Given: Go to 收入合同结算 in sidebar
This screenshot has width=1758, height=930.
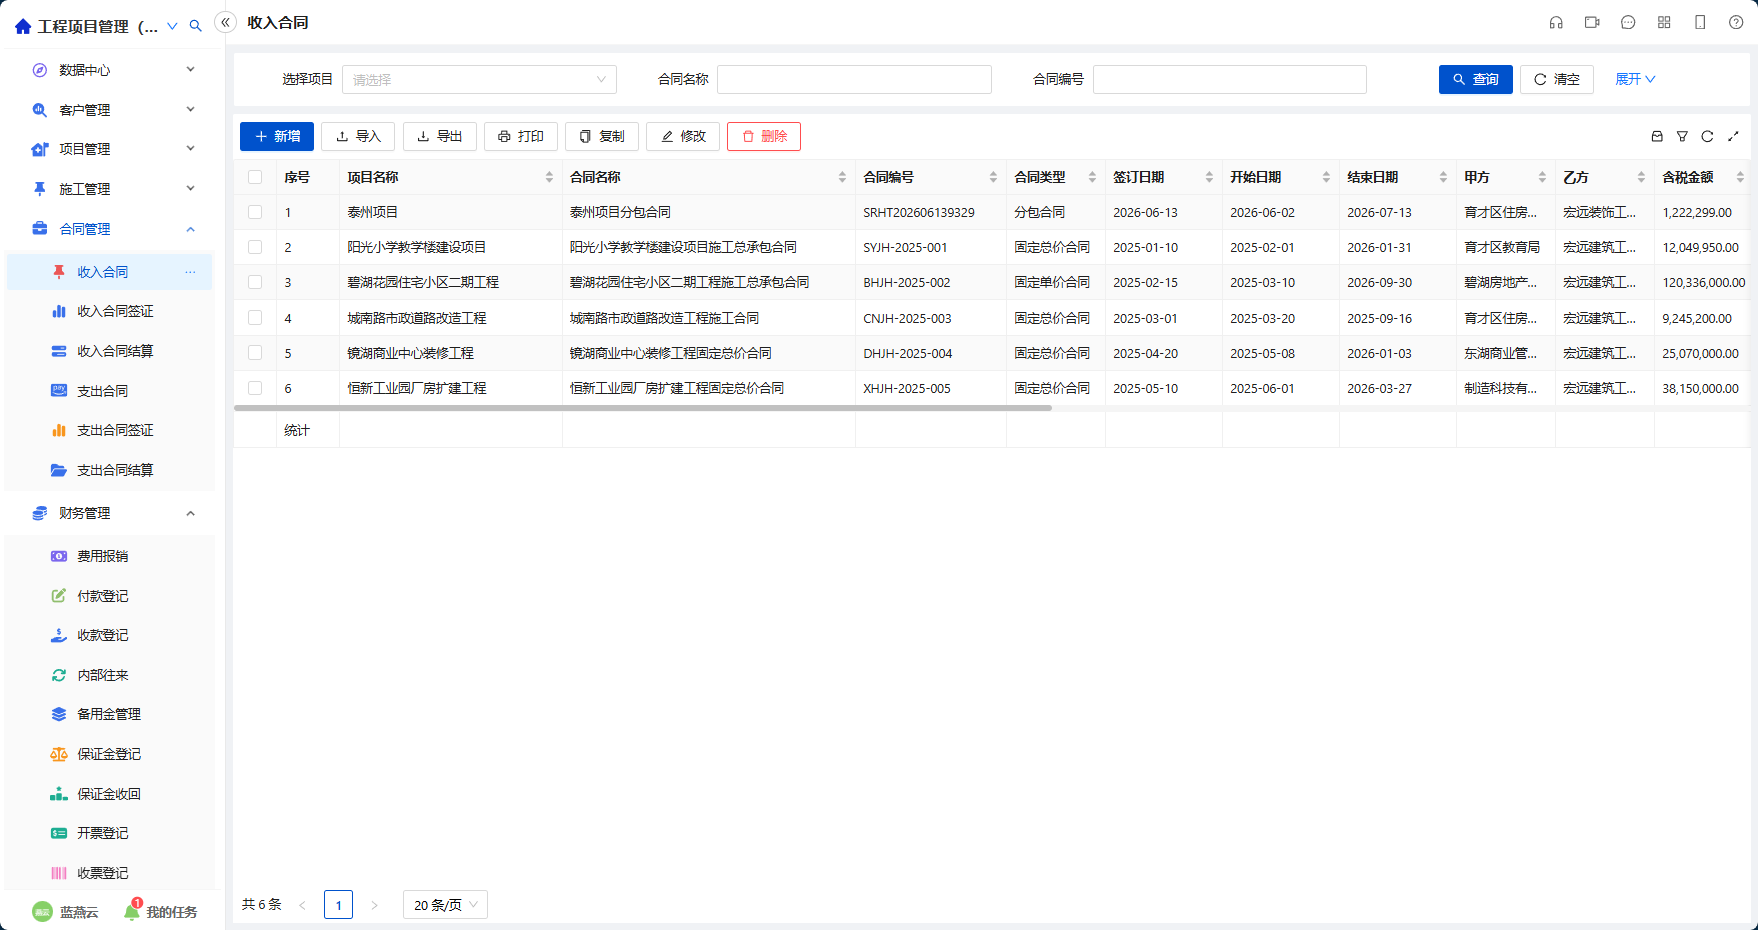Looking at the screenshot, I should [x=110, y=351].
